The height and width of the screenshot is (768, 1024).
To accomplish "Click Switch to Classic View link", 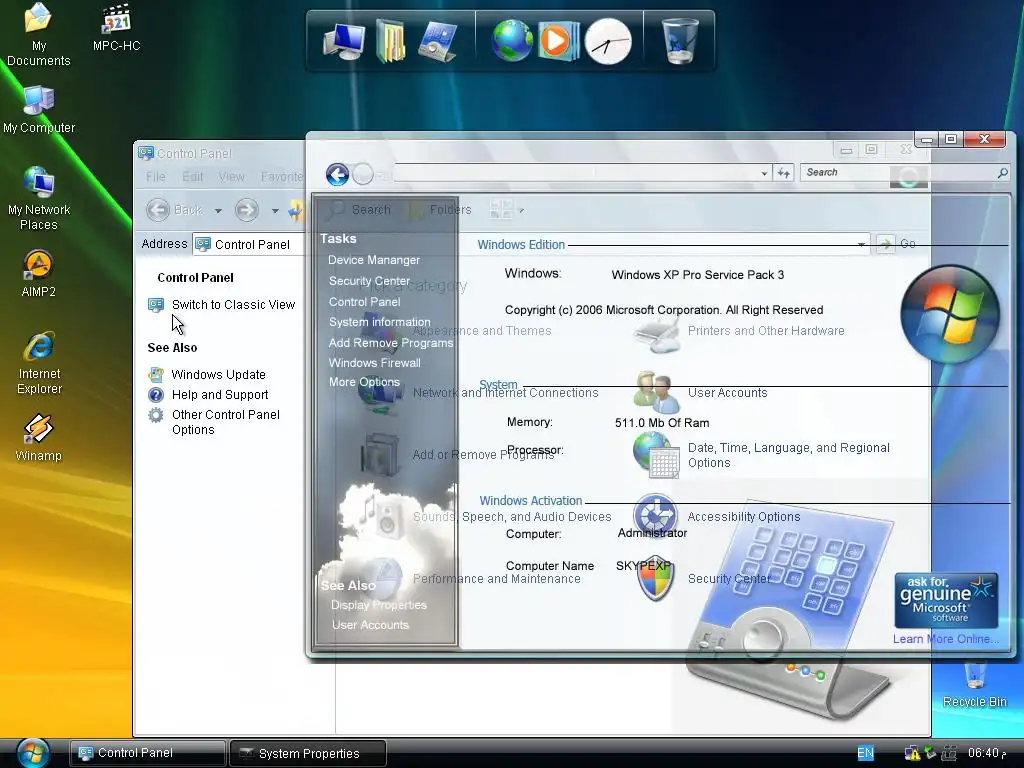I will coord(233,304).
